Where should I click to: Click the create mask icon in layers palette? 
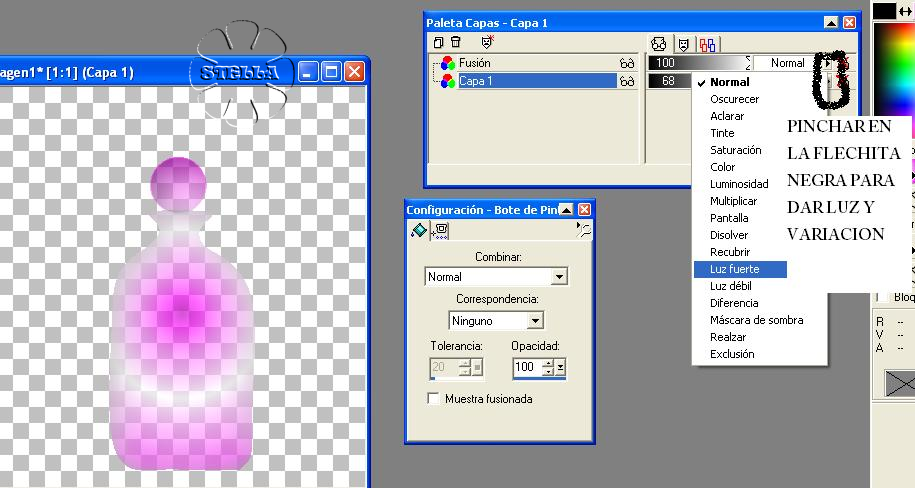point(487,41)
